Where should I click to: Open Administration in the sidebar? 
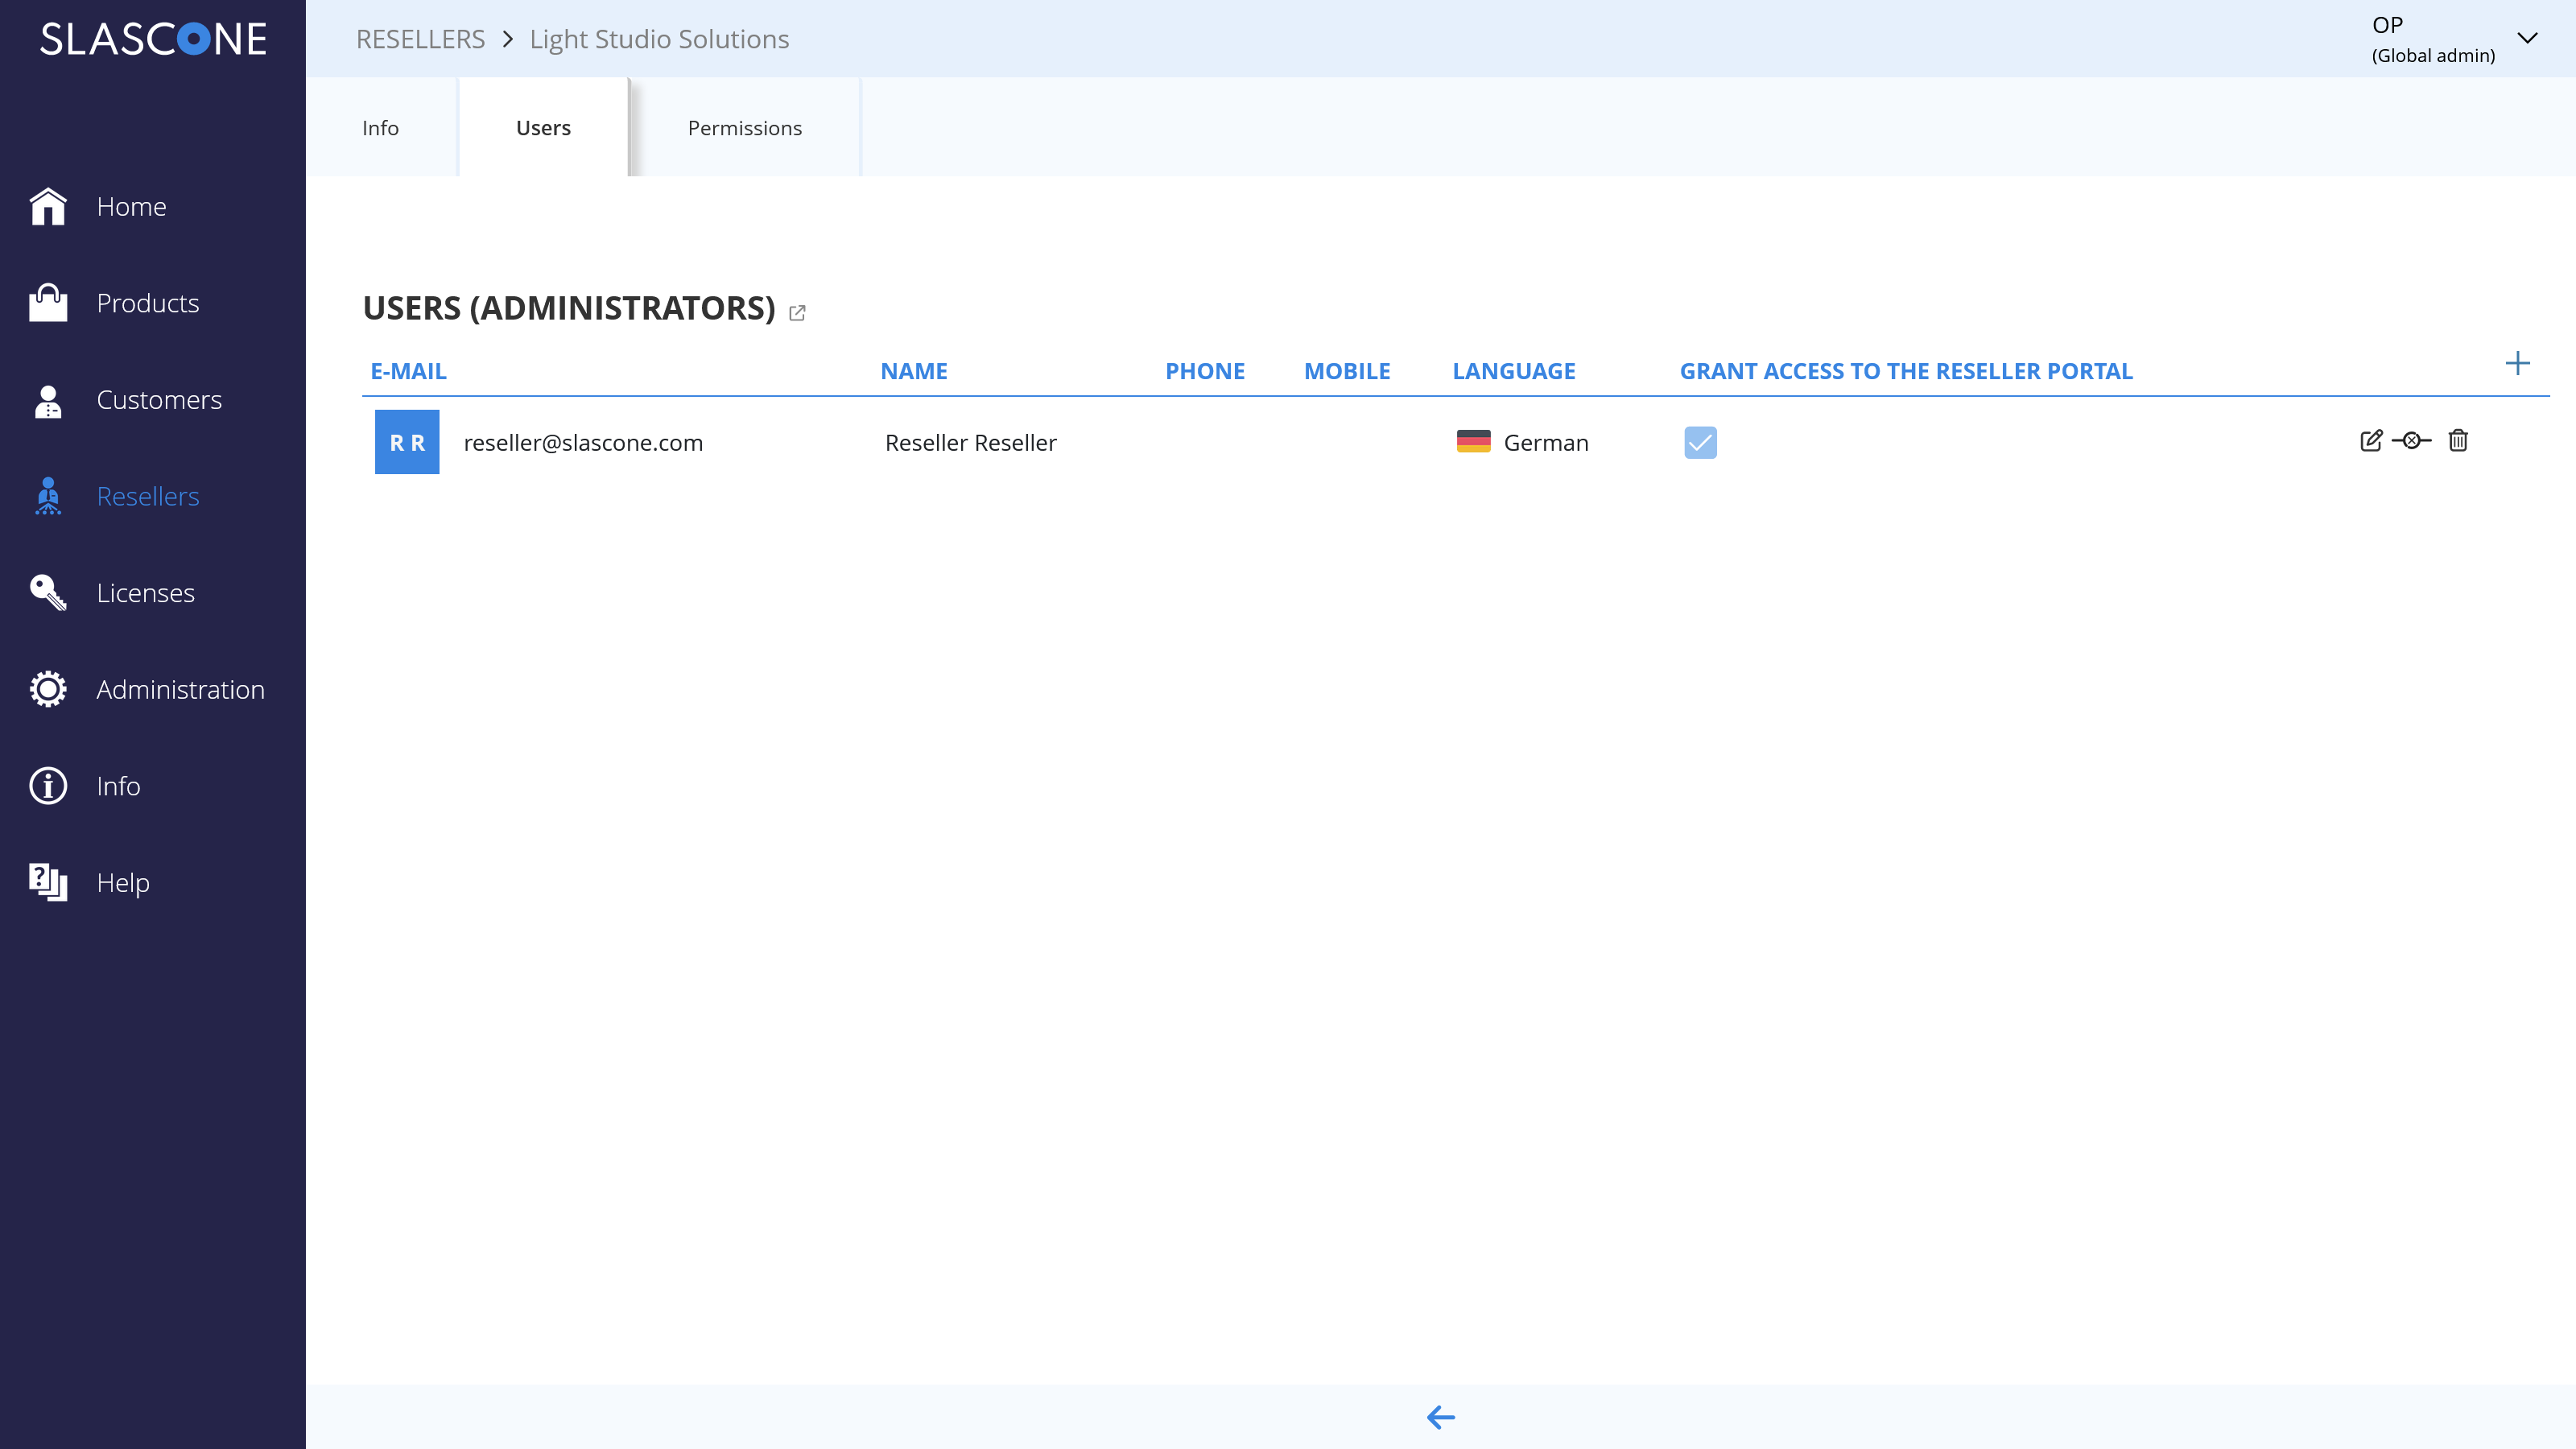pyautogui.click(x=180, y=689)
